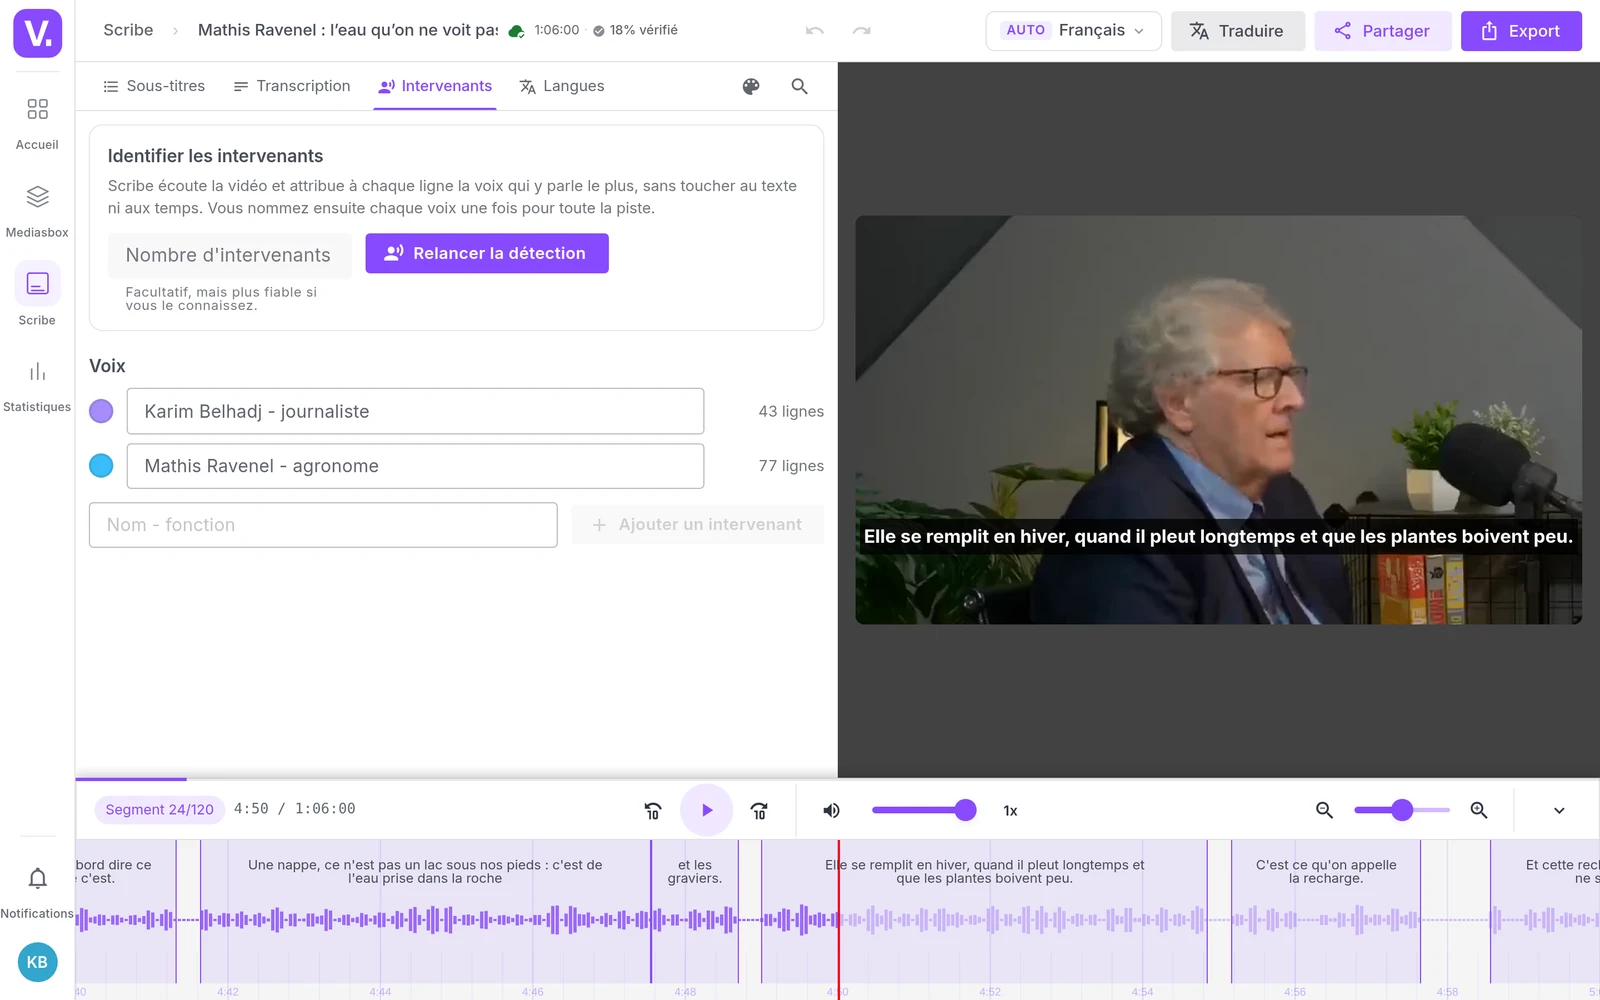Open Accueil in the sidebar
Screen dimensions: 1600x1000
[37, 123]
